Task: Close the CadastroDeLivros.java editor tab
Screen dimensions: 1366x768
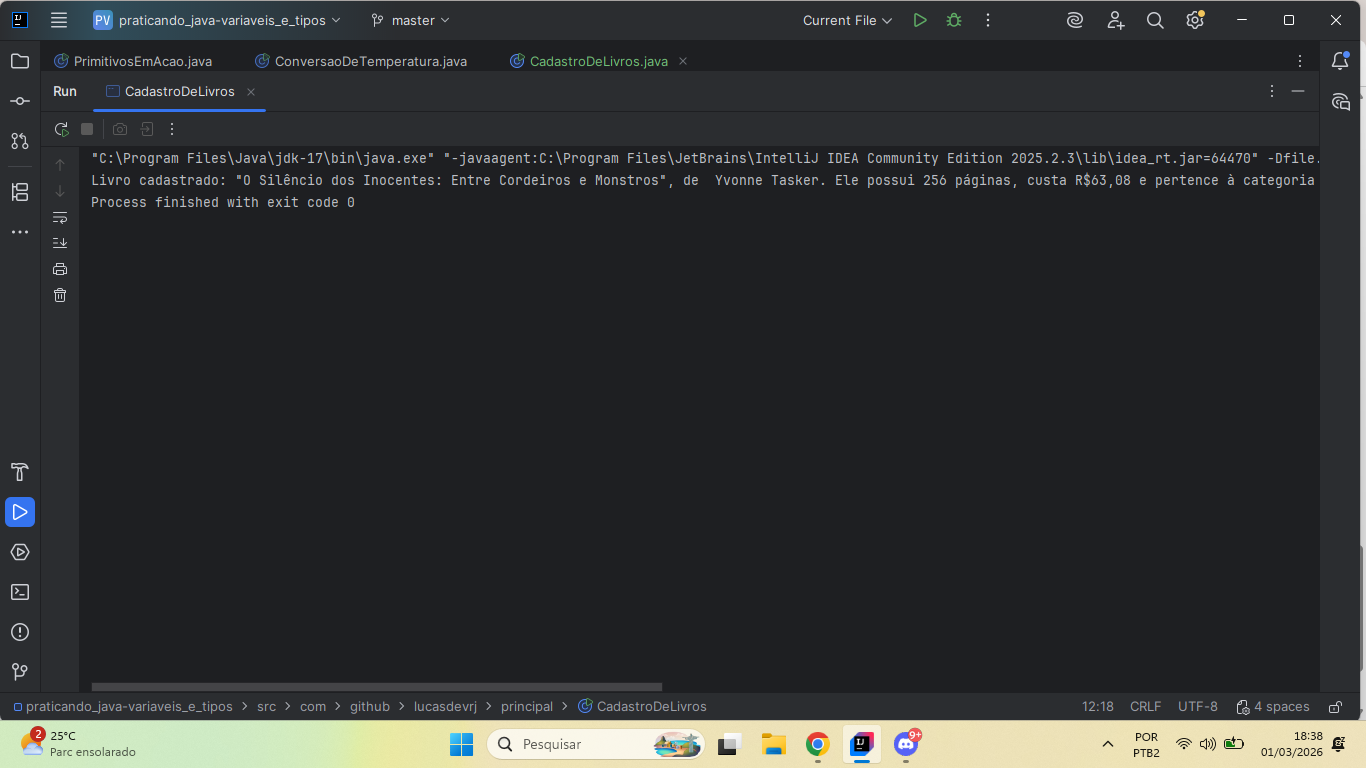Action: tap(683, 61)
